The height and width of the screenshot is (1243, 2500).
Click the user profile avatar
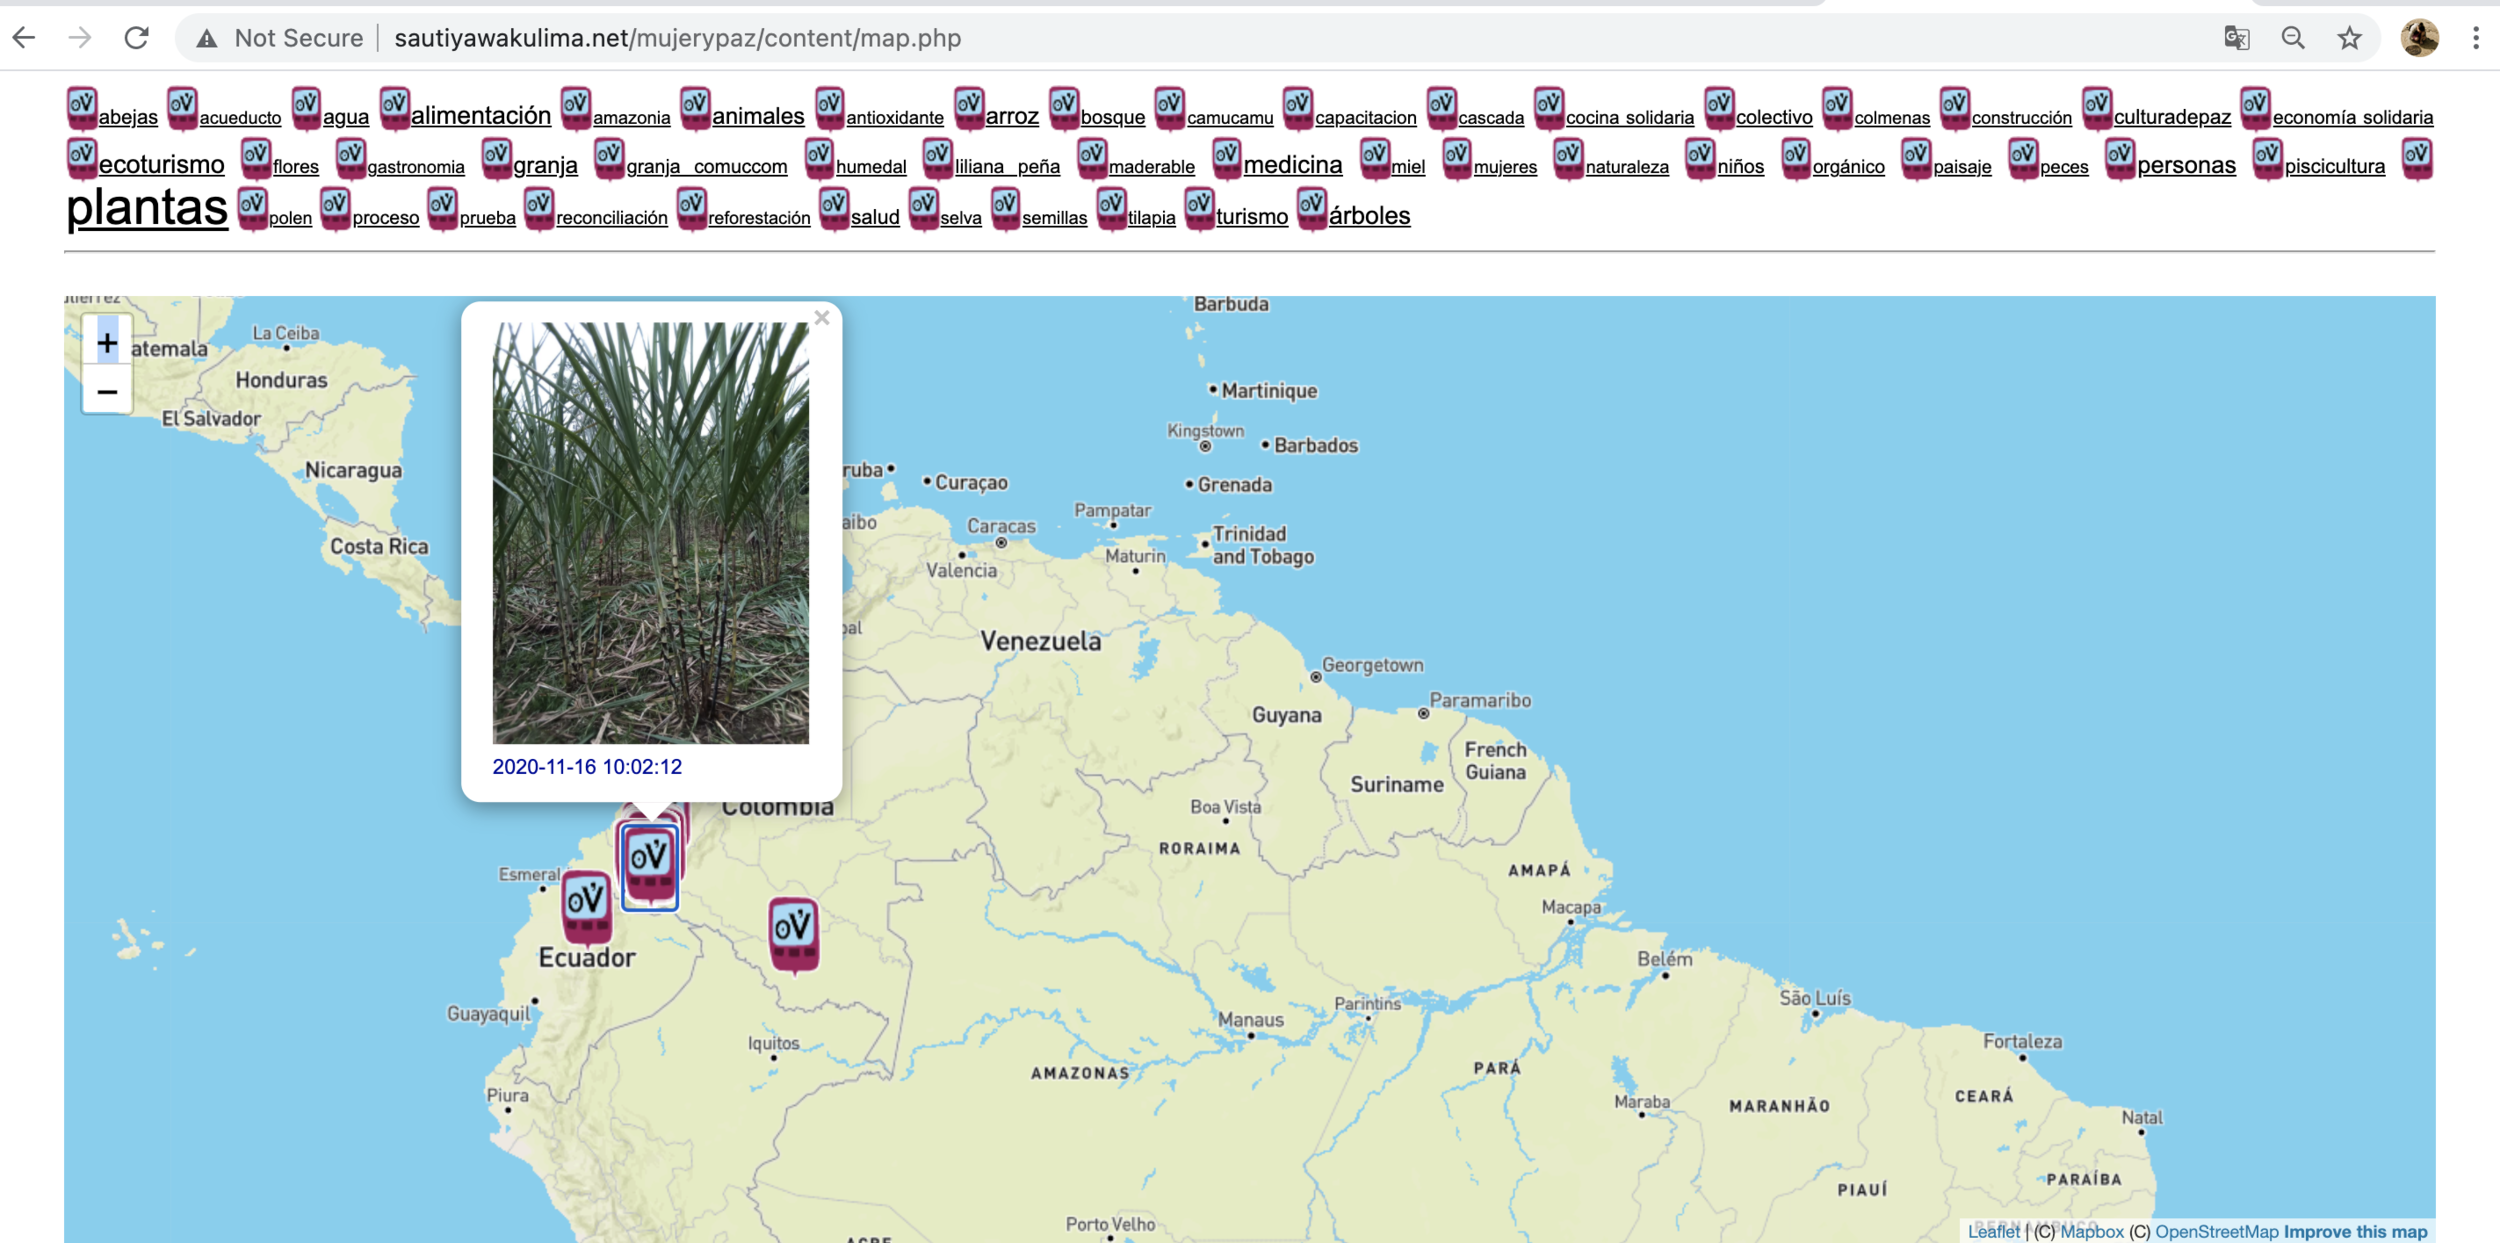(x=2419, y=38)
